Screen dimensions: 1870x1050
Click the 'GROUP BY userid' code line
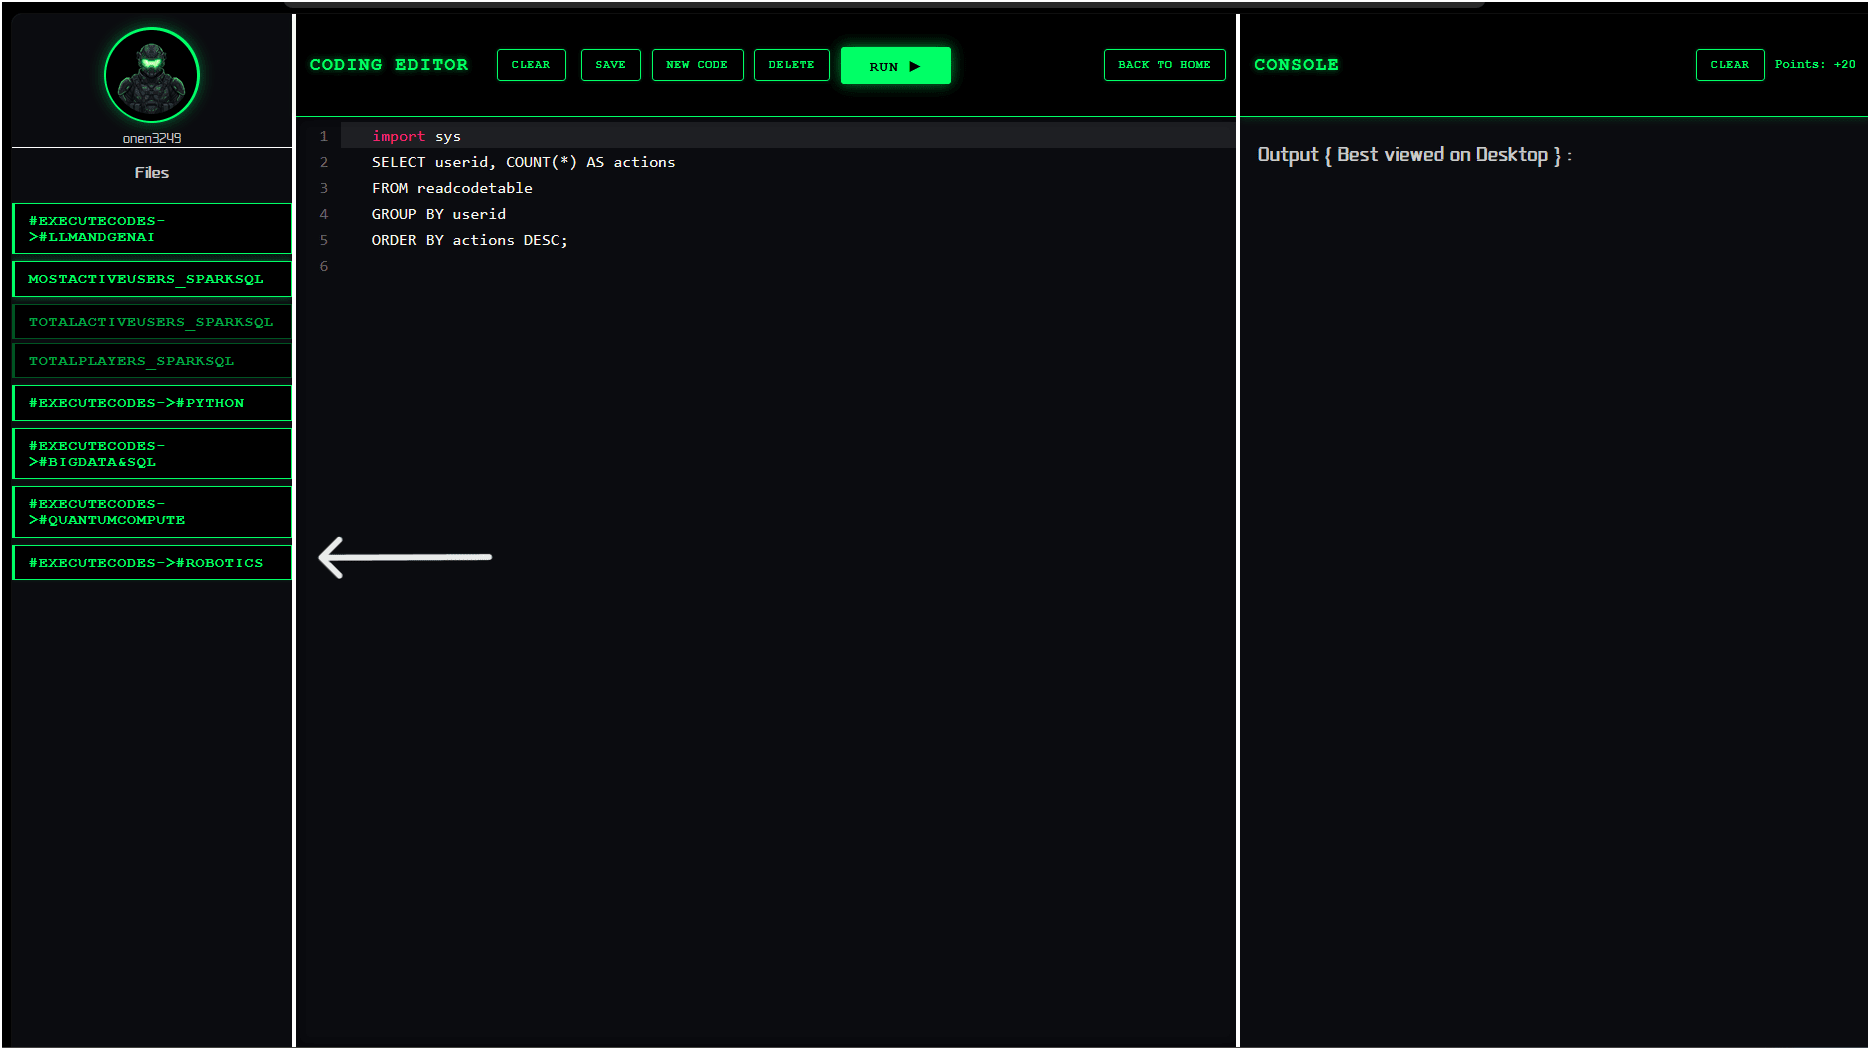[439, 214]
